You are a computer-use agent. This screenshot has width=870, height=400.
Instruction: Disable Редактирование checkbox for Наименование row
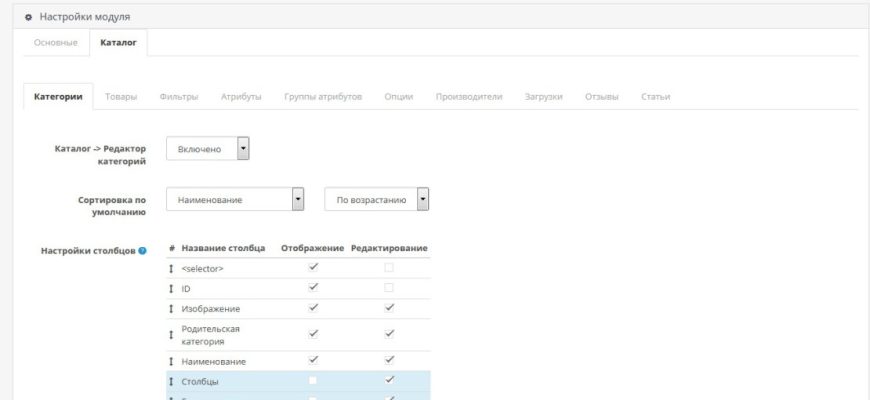click(389, 360)
